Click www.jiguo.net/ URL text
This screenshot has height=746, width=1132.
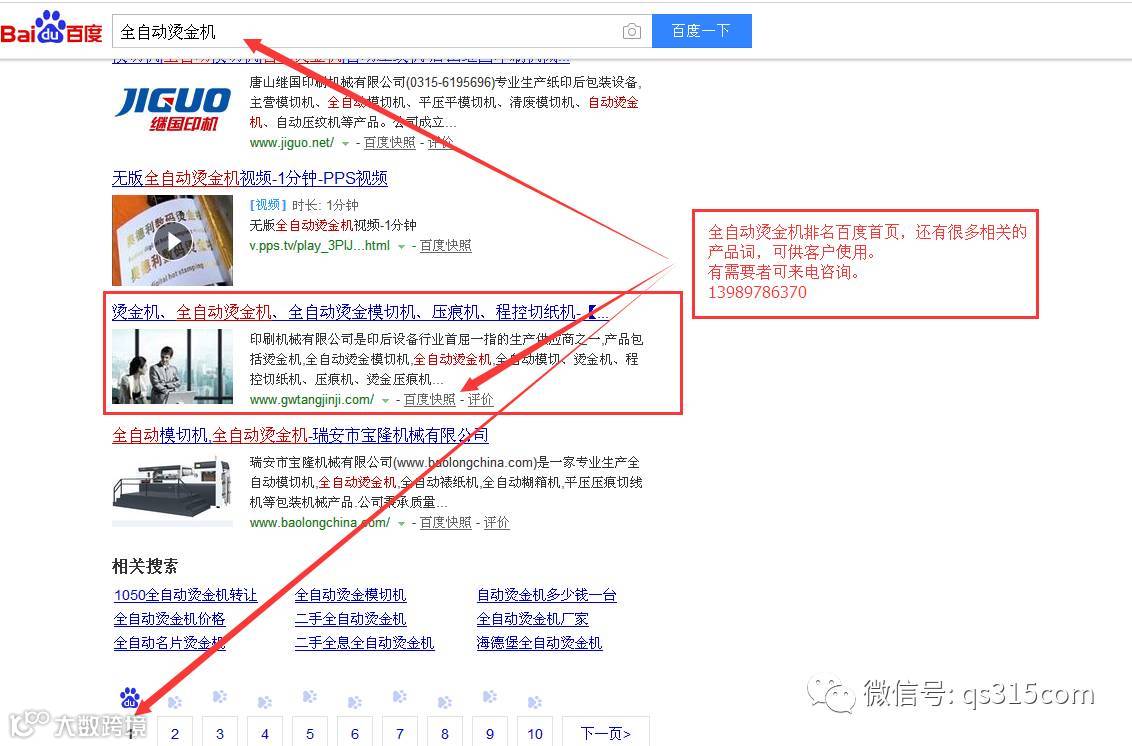pyautogui.click(x=292, y=143)
